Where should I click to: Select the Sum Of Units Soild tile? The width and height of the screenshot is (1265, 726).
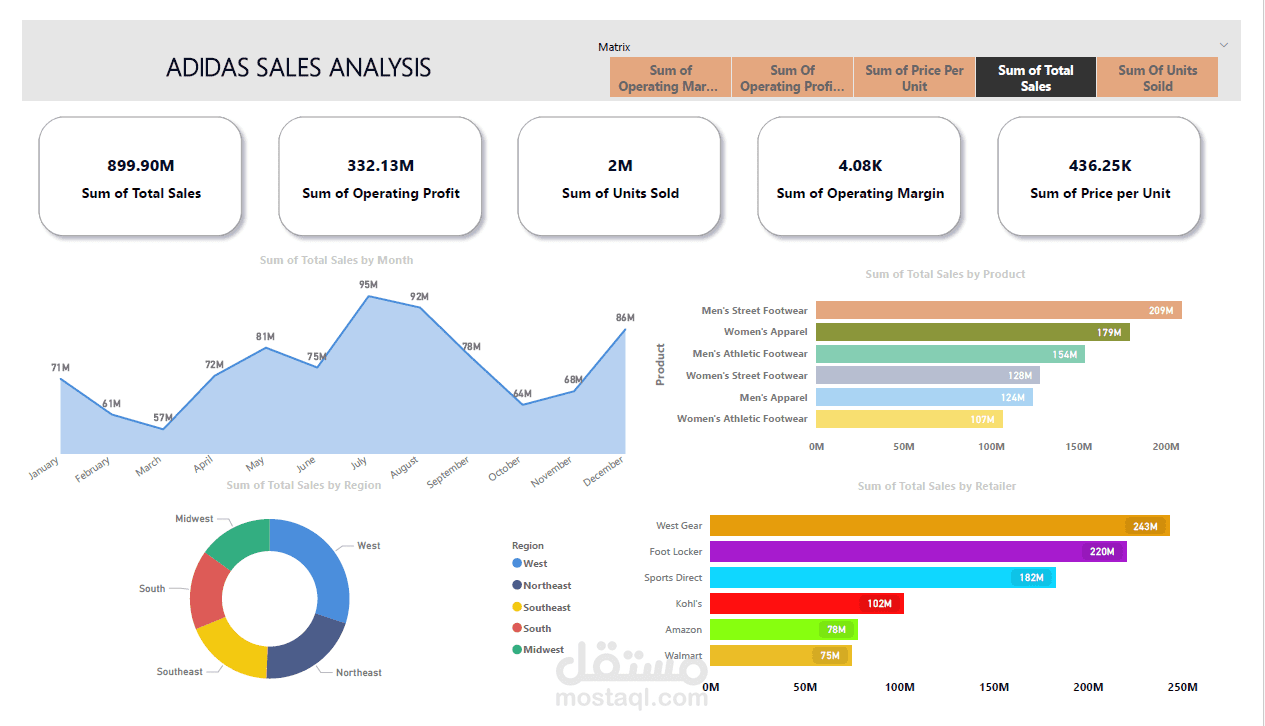point(1157,78)
